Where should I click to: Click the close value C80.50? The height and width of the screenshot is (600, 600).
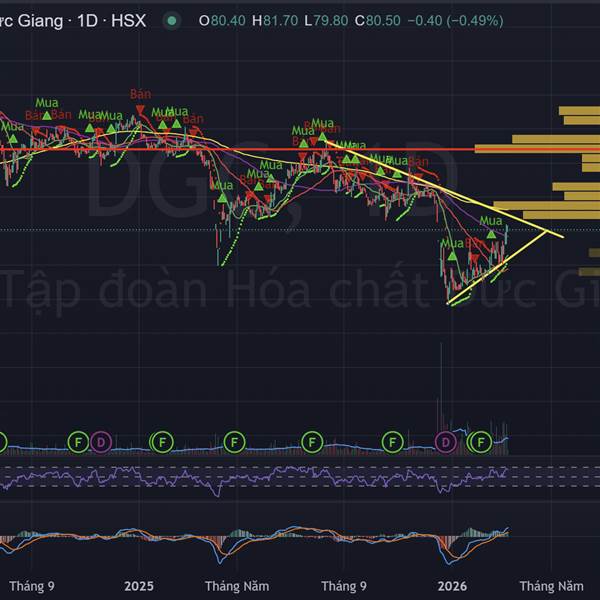[377, 21]
